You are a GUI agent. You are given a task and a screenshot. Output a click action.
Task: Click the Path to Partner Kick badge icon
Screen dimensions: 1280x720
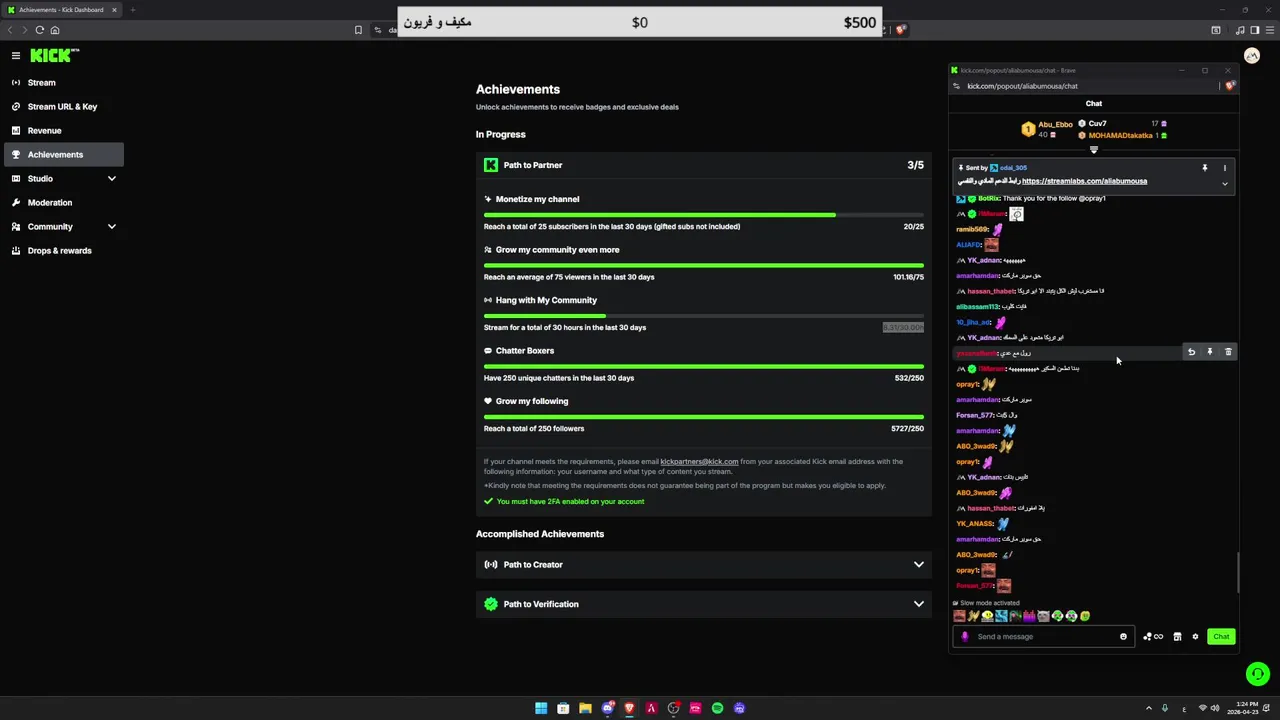tap(491, 165)
